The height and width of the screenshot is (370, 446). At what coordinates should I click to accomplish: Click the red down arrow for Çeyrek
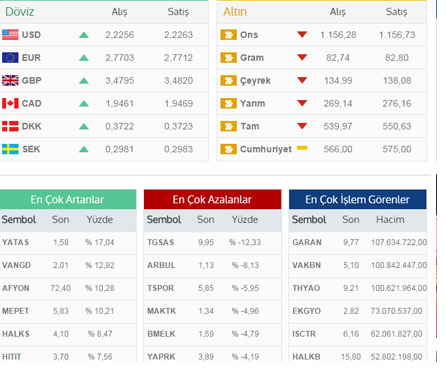tap(302, 80)
